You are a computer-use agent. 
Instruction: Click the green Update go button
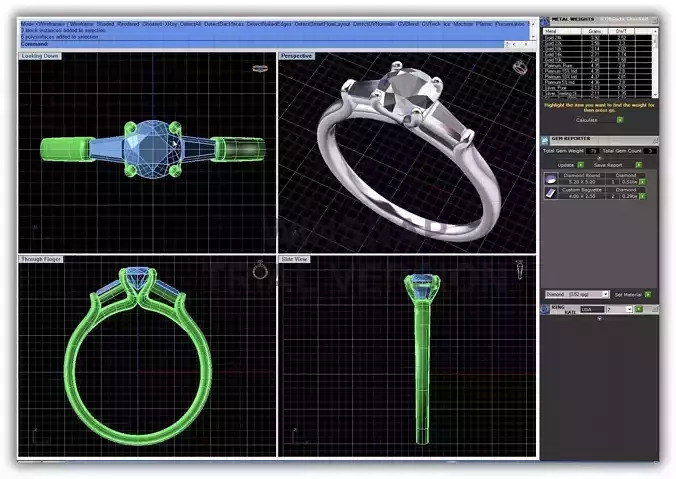click(x=581, y=165)
